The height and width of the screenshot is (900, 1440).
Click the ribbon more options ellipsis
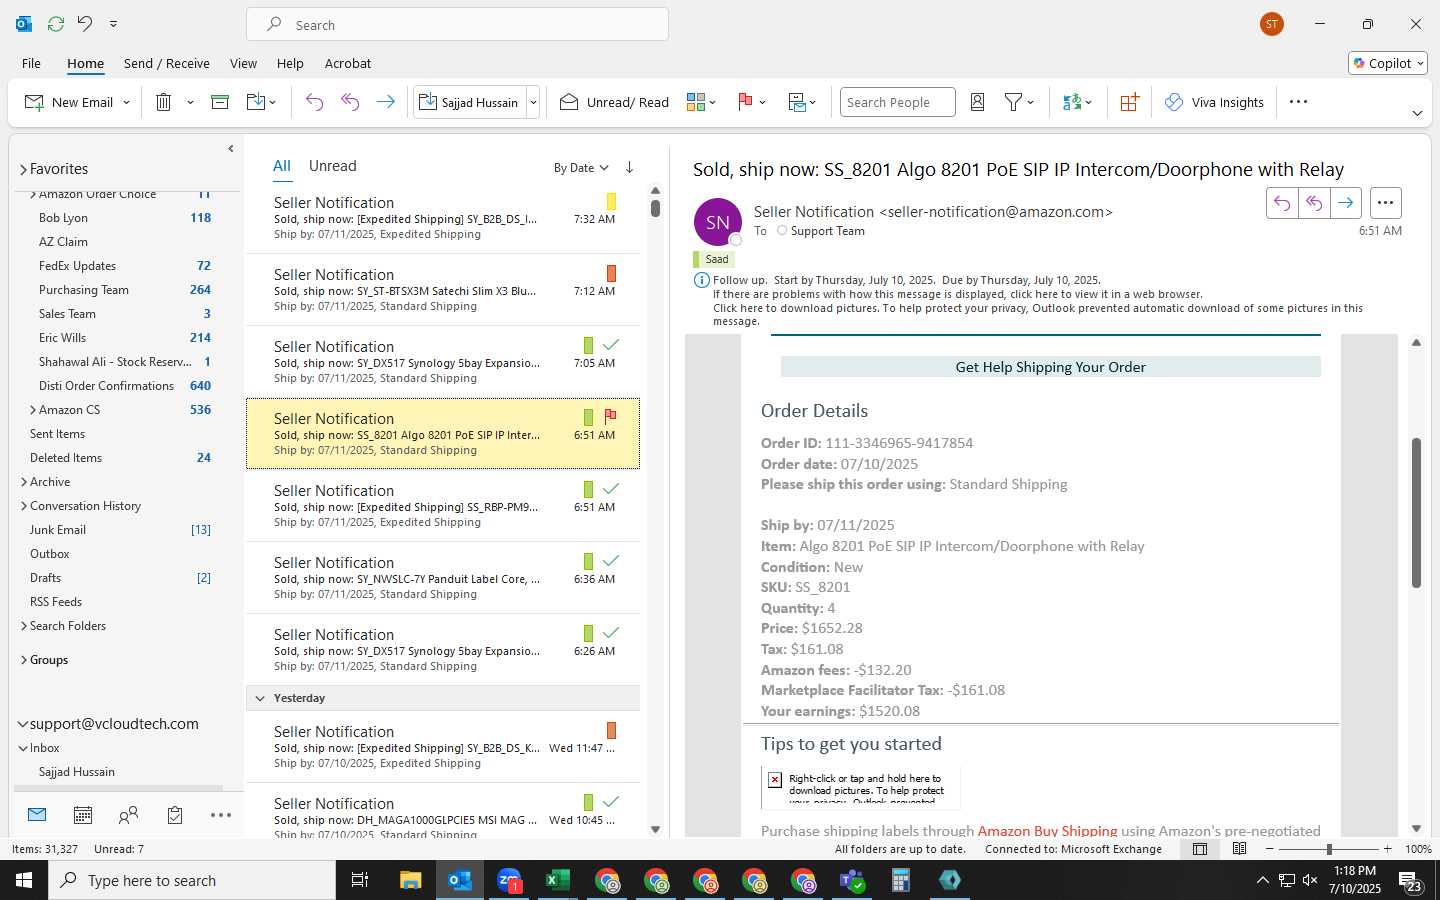(x=1298, y=102)
